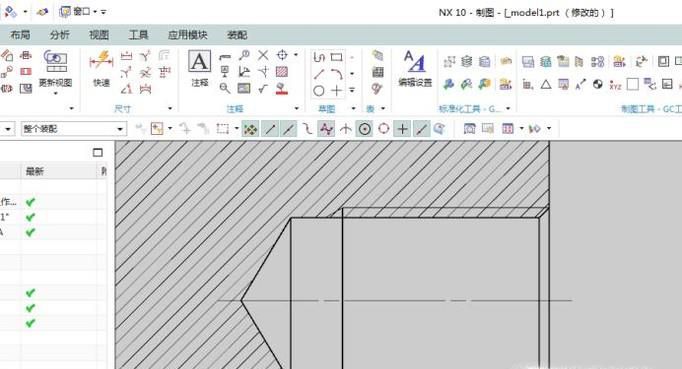682x369 pixels.
Task: Click the black-white center of mass icon
Action: [x=598, y=84]
